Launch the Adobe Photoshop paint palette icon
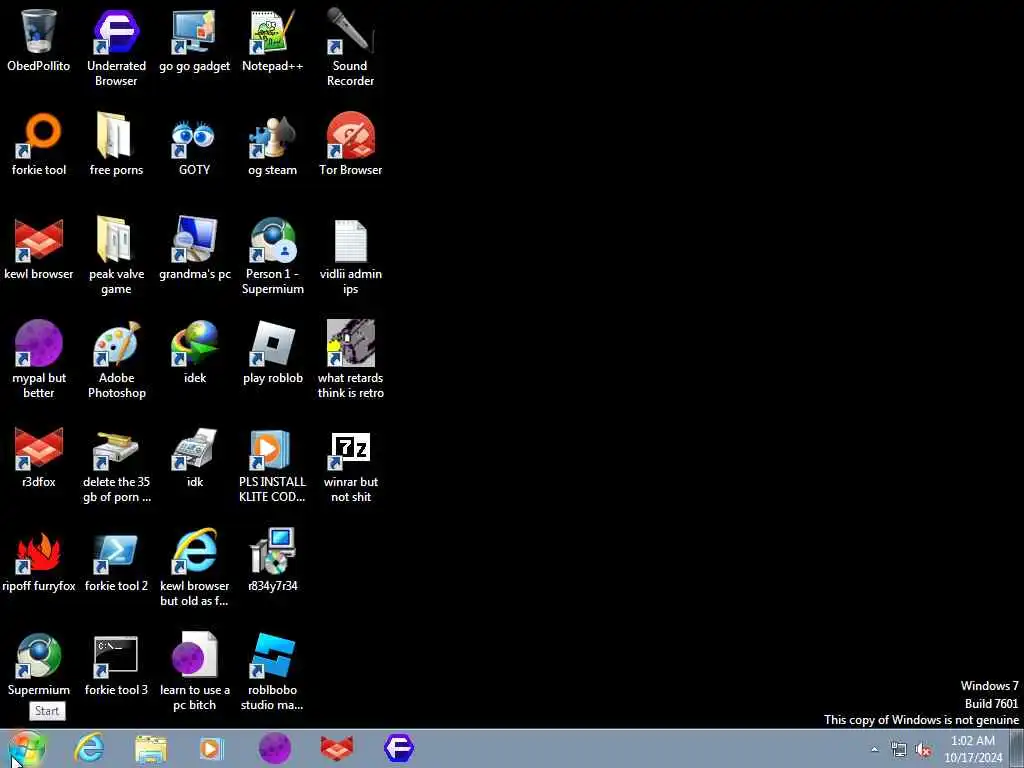1024x768 pixels. tap(116, 359)
